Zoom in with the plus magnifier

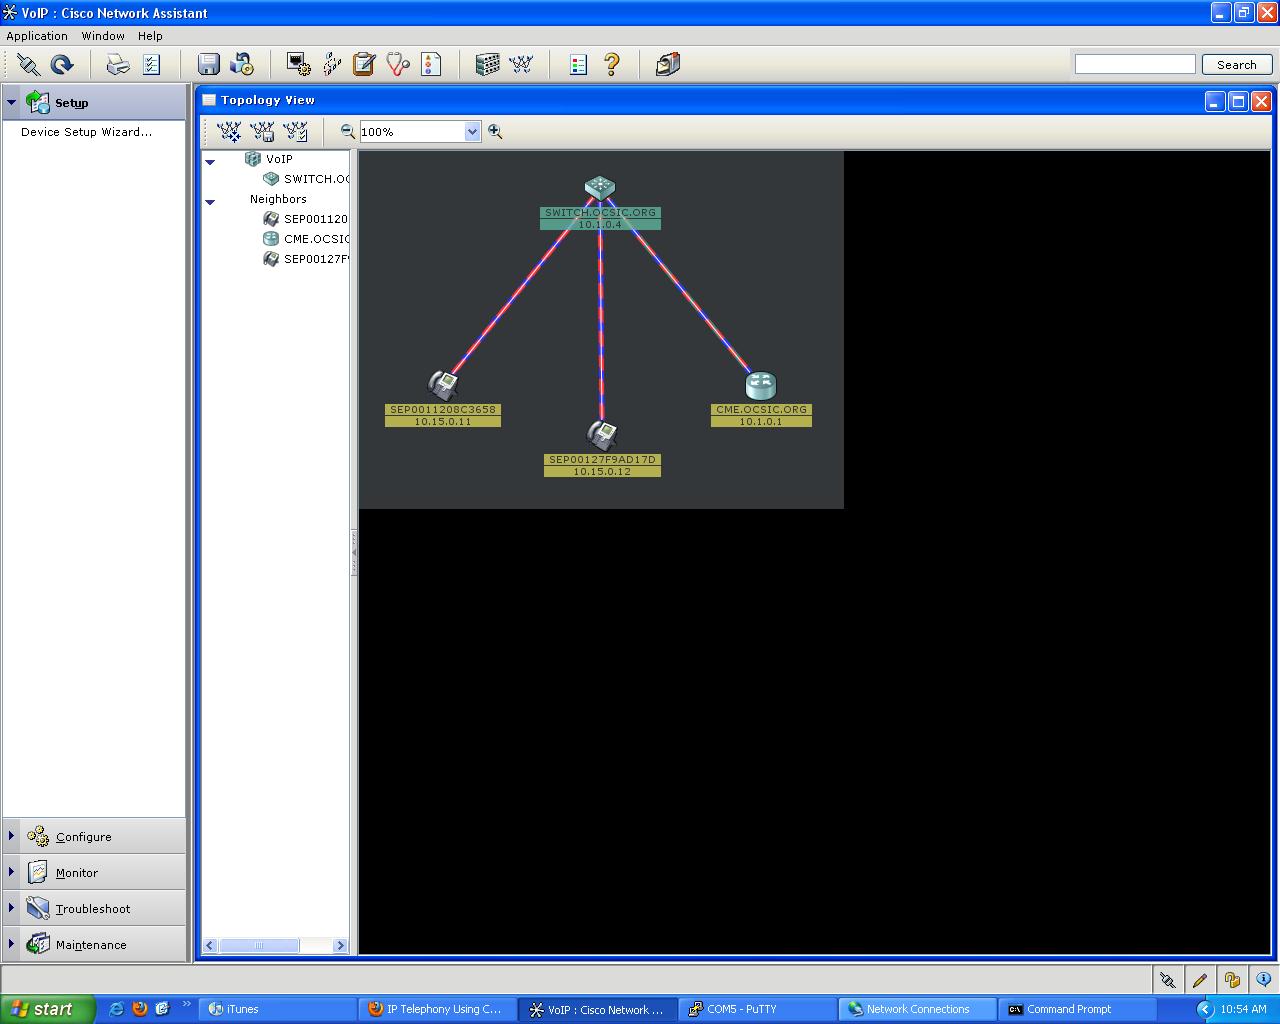(495, 131)
